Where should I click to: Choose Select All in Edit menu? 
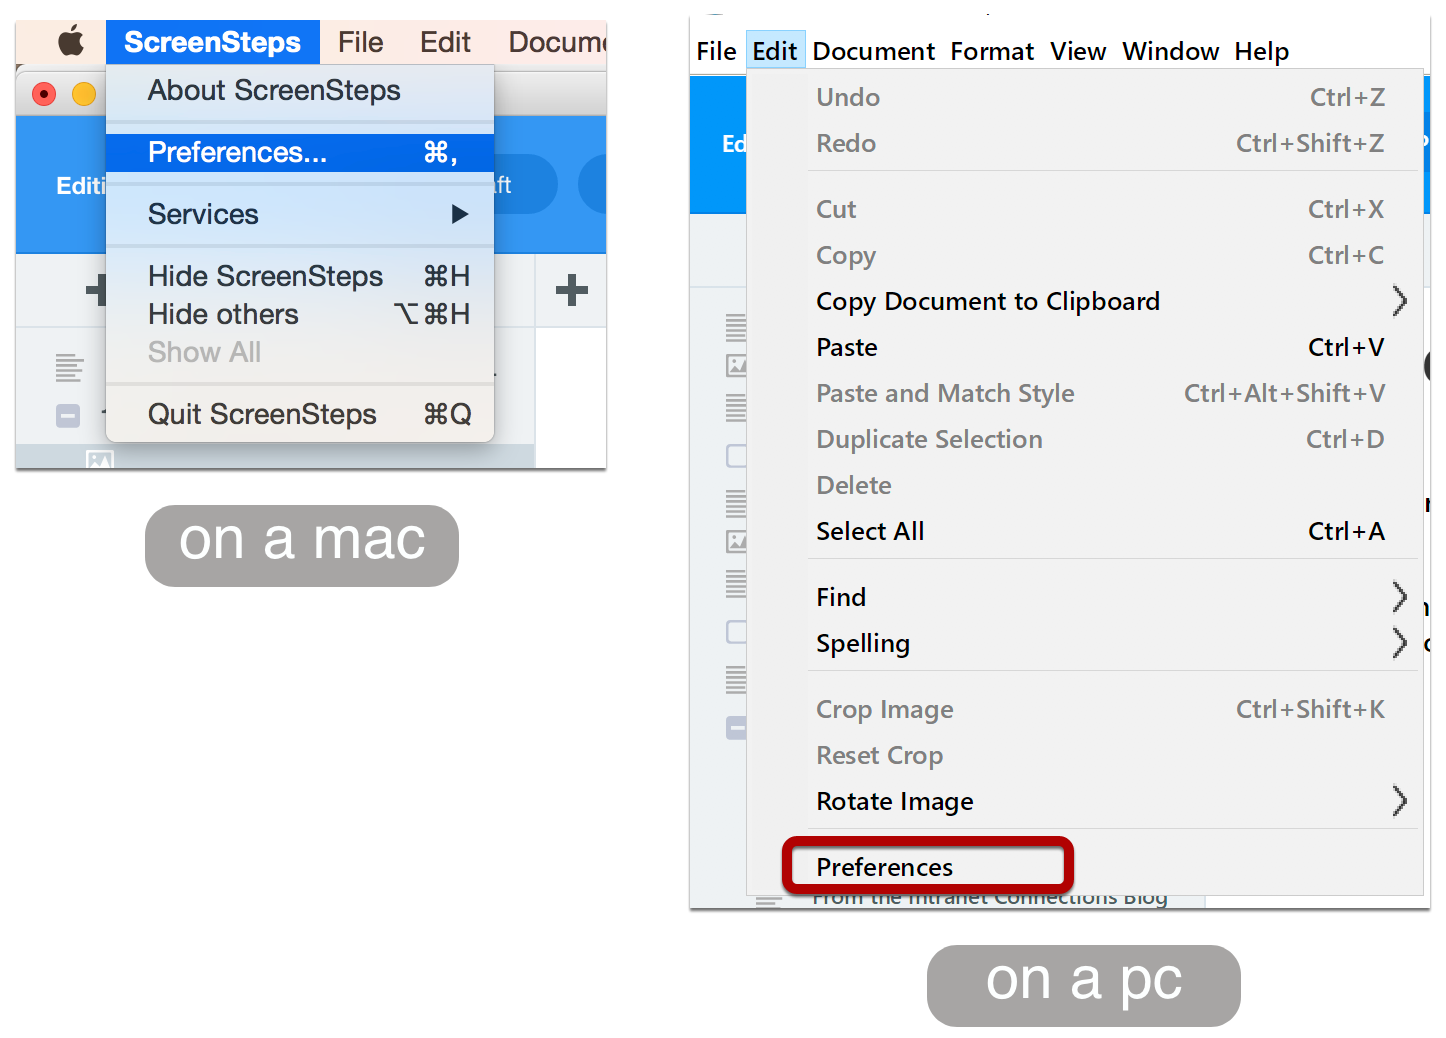click(x=1084, y=531)
